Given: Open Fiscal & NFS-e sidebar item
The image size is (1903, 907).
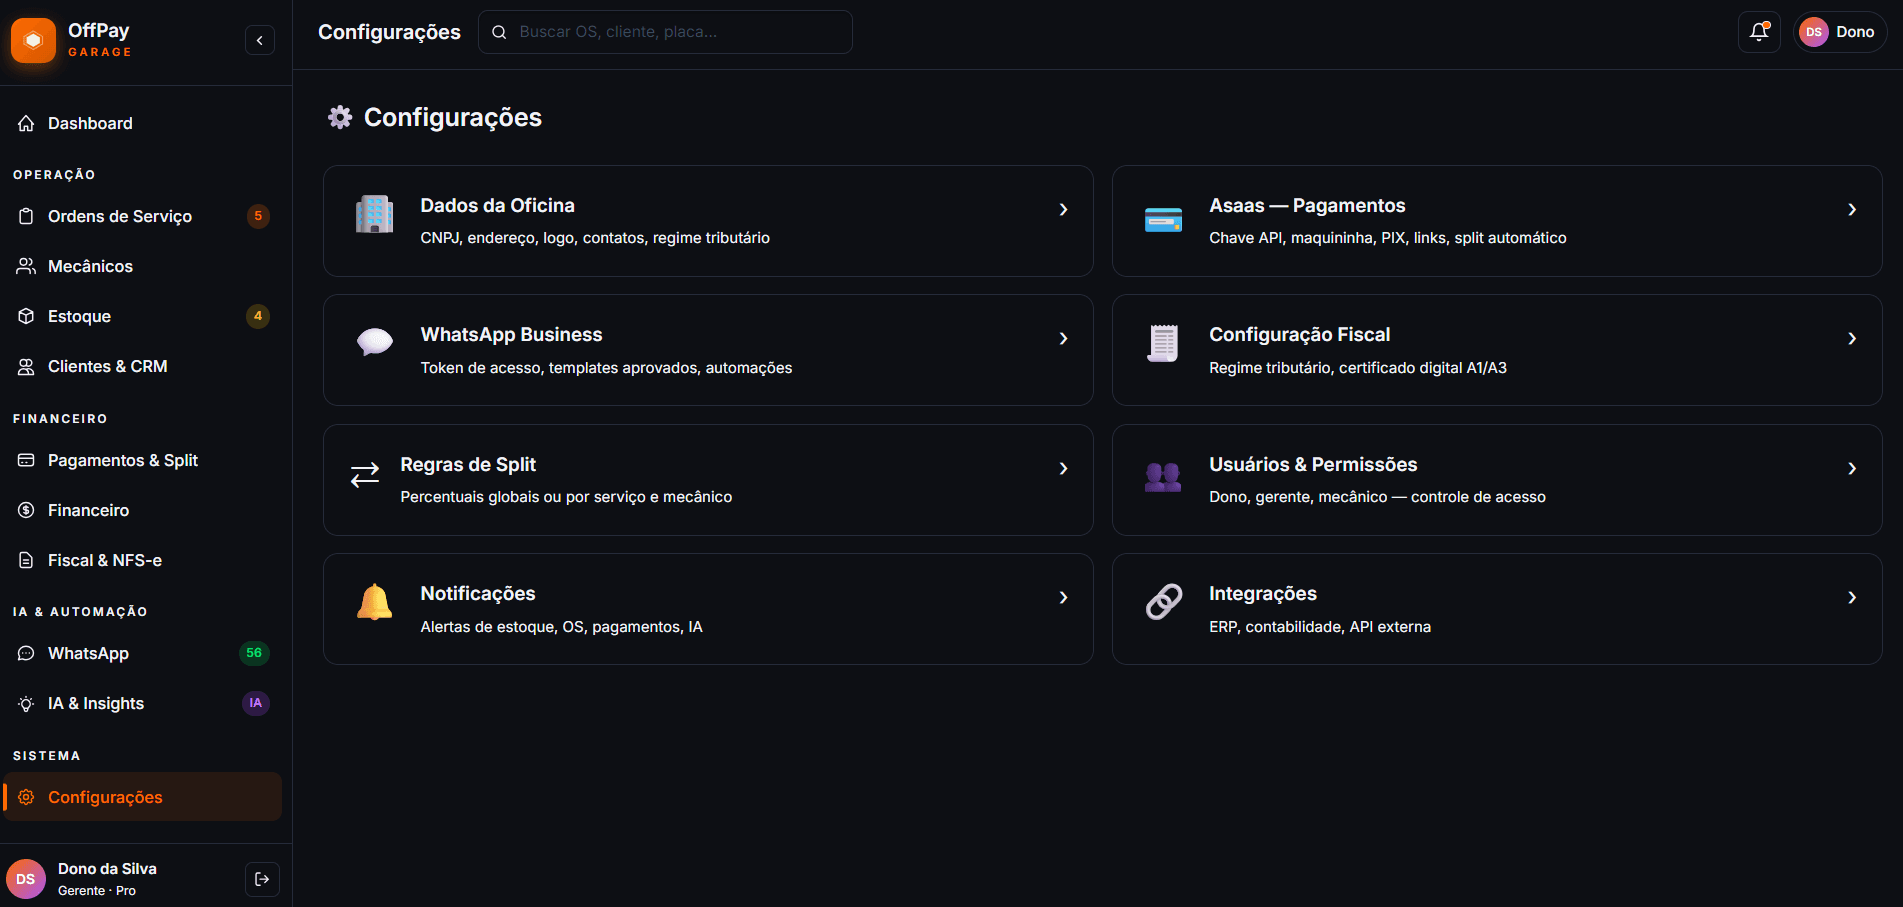Looking at the screenshot, I should [x=105, y=560].
